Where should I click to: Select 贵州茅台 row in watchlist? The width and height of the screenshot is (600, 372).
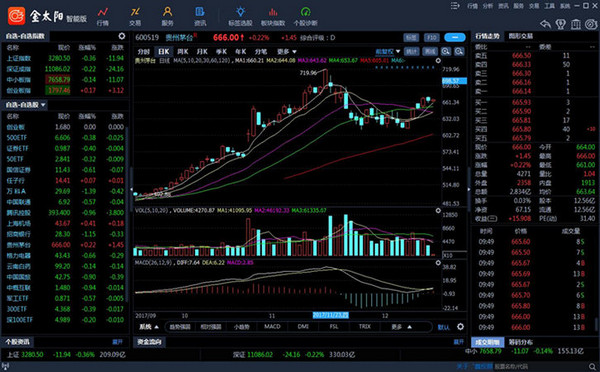[65, 245]
